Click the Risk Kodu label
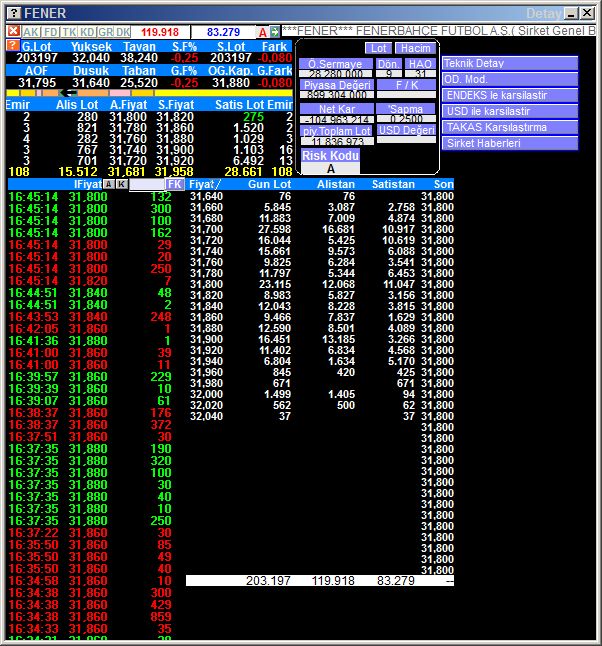This screenshot has width=602, height=646. pyautogui.click(x=330, y=156)
